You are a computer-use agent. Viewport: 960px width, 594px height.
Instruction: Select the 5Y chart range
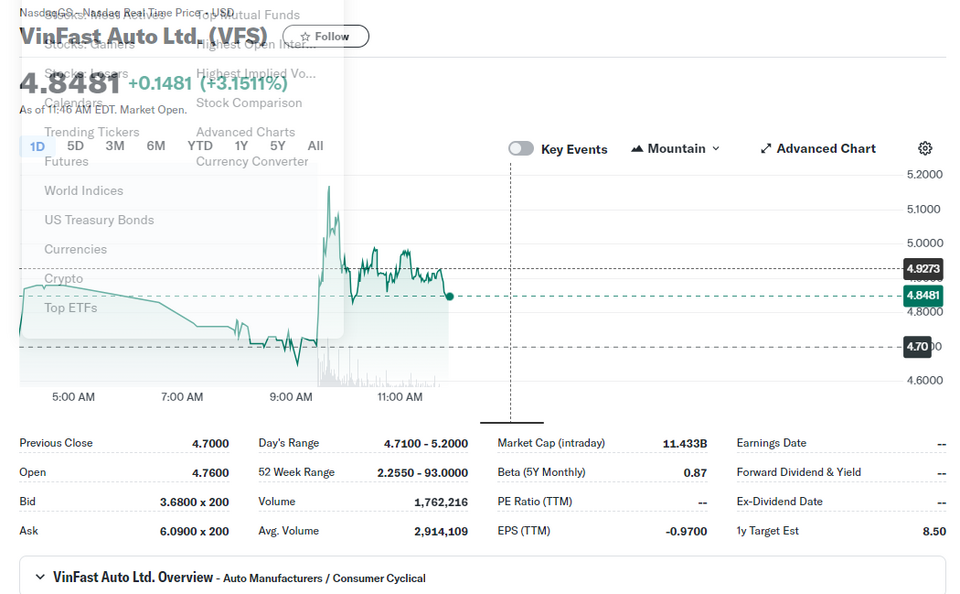coord(277,146)
